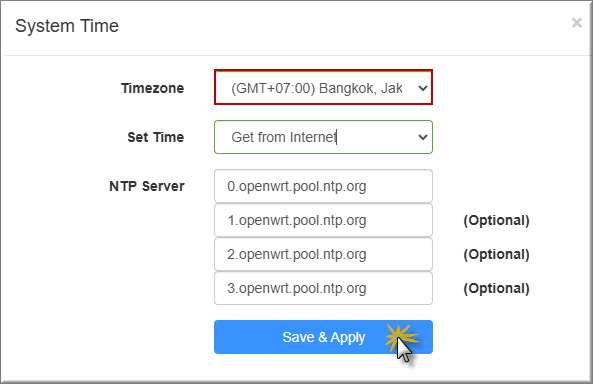This screenshot has width=593, height=384.
Task: Select the (GMT+07:00) Bangkok timezone value
Action: coord(317,88)
